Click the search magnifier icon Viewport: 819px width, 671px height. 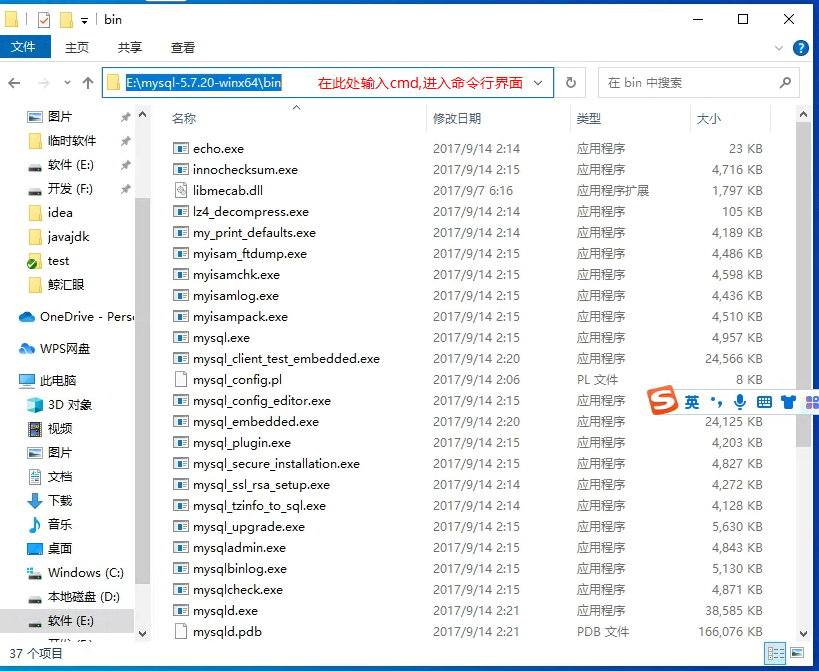tap(785, 83)
